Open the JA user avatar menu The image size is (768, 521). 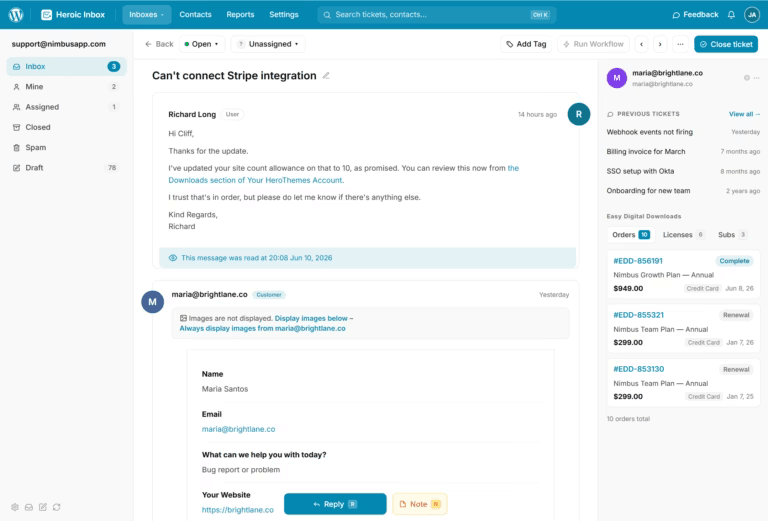[x=752, y=15]
